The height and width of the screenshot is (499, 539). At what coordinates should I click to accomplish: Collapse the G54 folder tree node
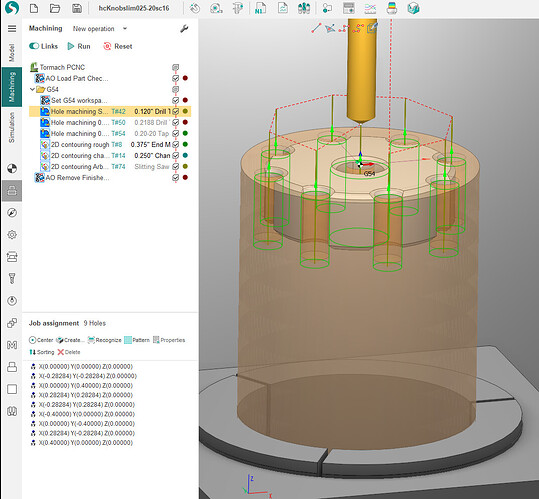(x=32, y=89)
